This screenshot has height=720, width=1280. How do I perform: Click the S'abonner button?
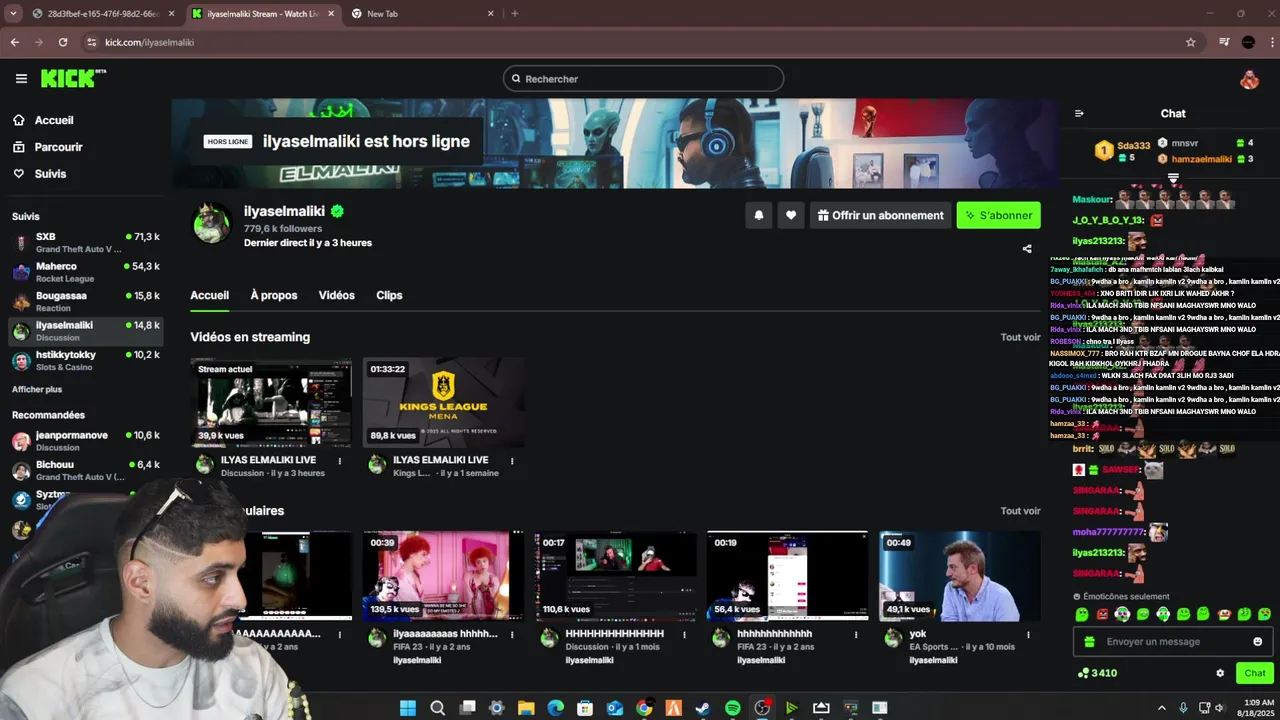[x=998, y=215]
